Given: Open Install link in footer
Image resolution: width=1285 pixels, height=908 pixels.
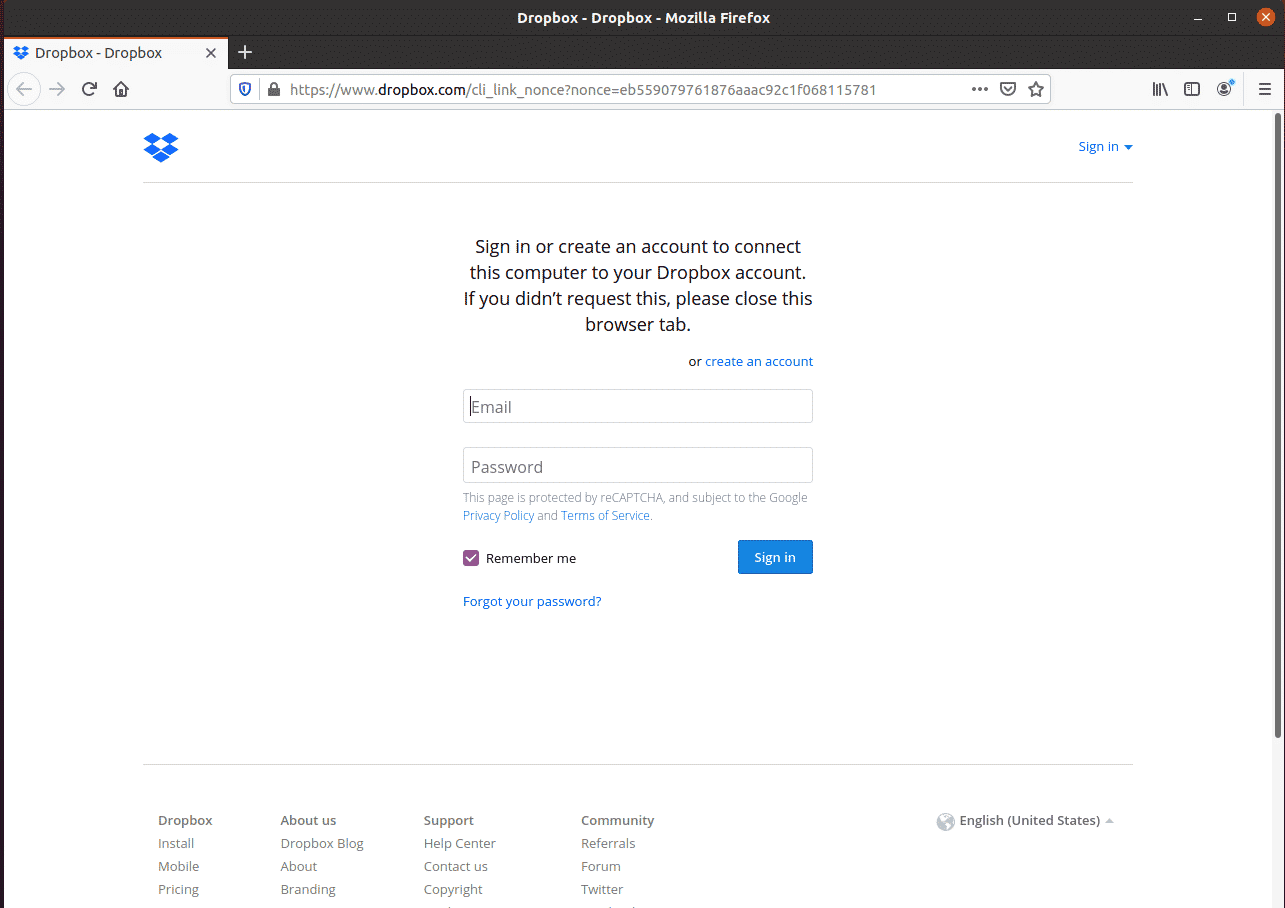Looking at the screenshot, I should pyautogui.click(x=176, y=844).
